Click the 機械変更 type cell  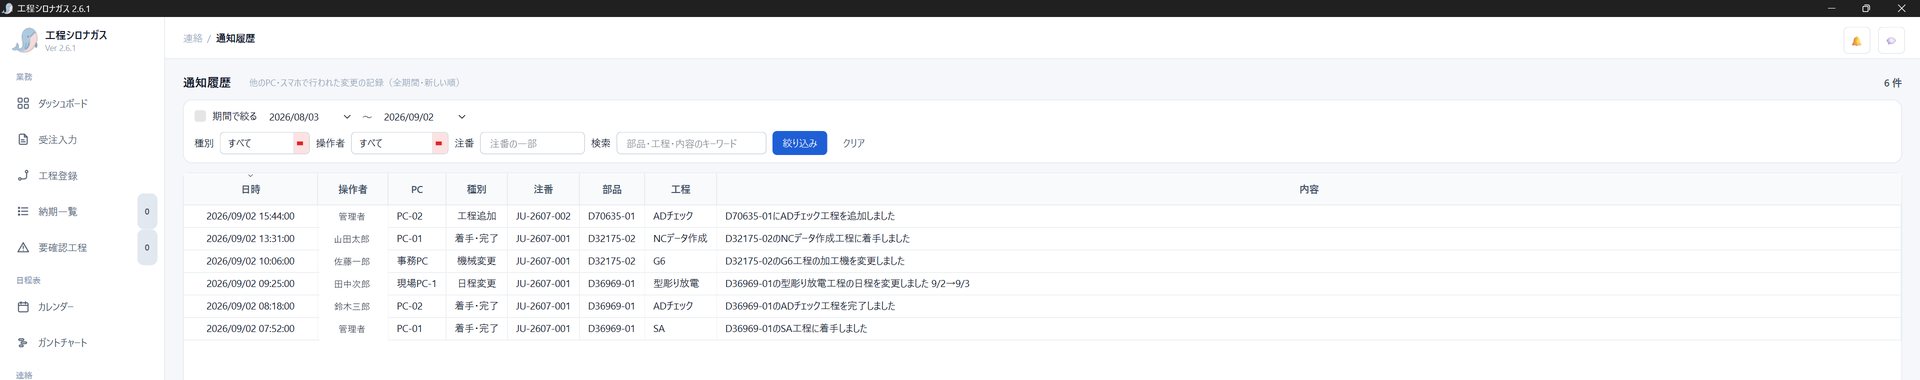point(476,261)
